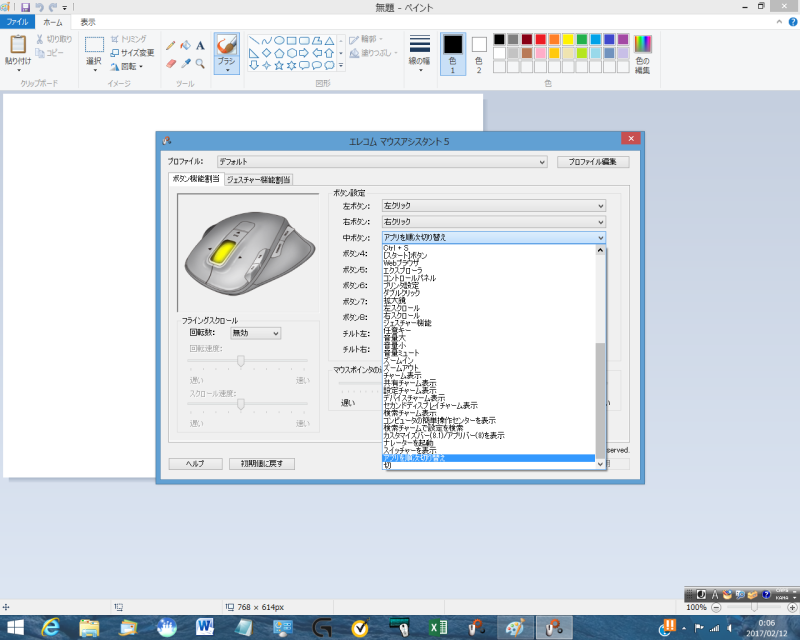Open the Brushes (ブラシ) dropdown arrow

pyautogui.click(x=227, y=70)
